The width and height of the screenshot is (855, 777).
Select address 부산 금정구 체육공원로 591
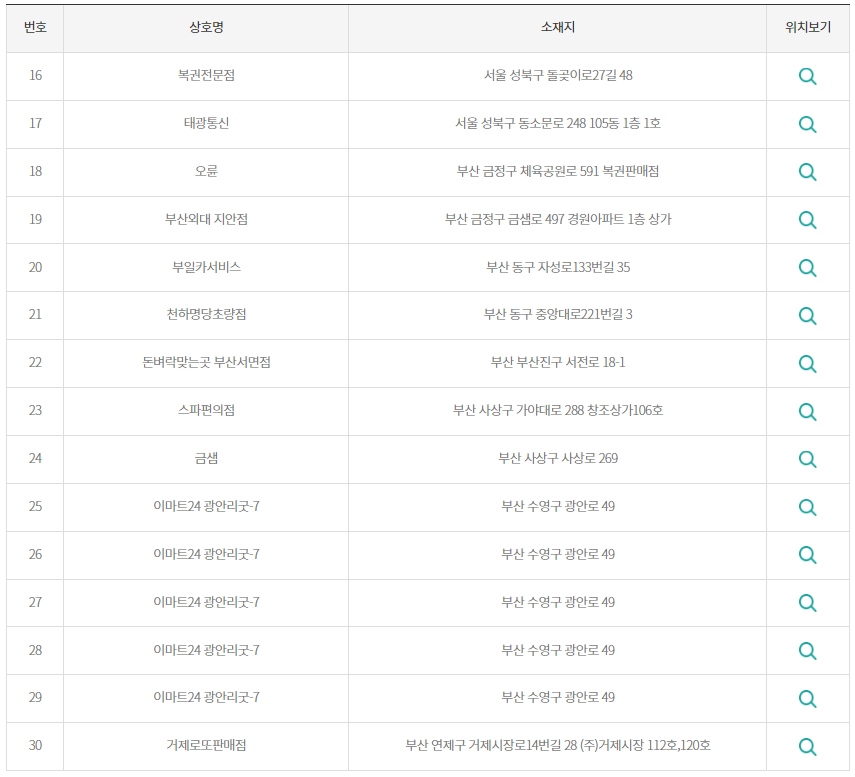point(558,171)
